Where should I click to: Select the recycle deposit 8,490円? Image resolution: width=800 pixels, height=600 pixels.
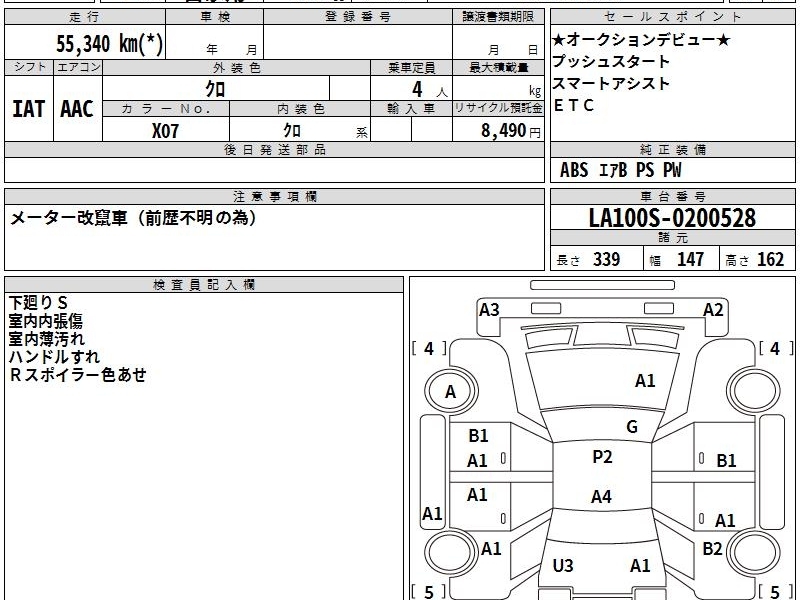click(511, 131)
